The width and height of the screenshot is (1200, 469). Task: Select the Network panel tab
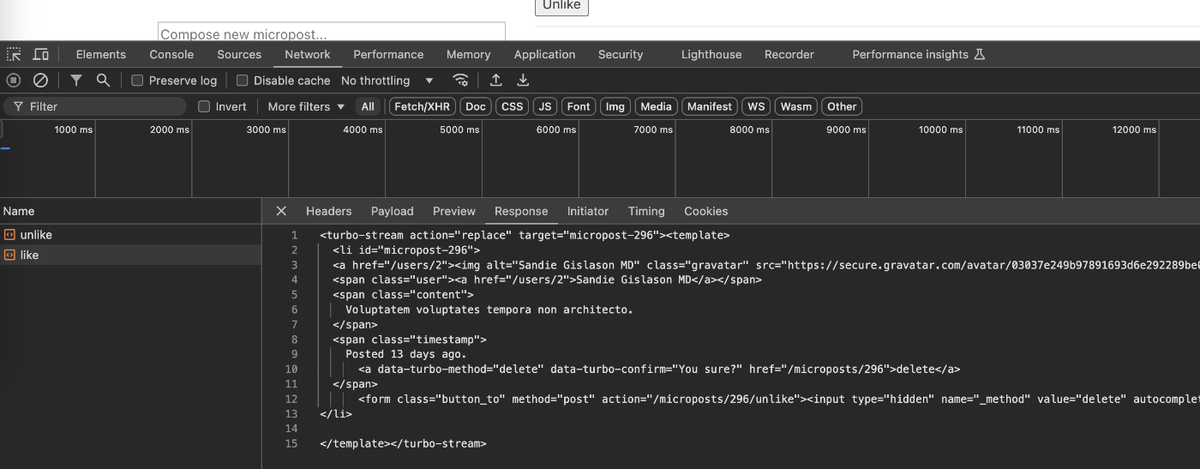(x=307, y=55)
